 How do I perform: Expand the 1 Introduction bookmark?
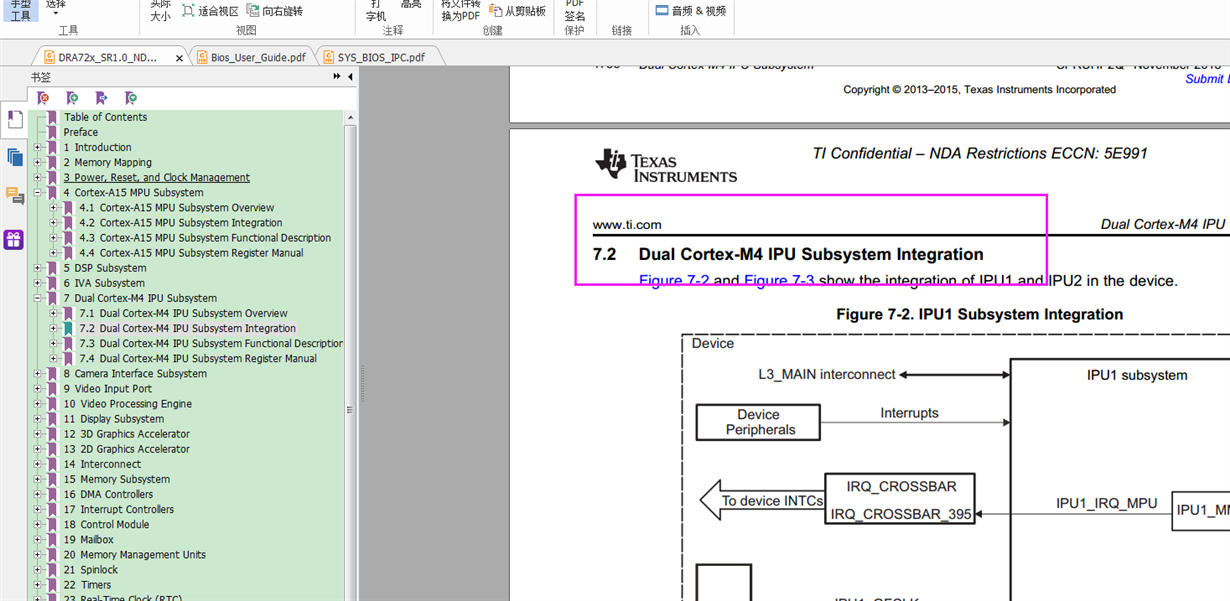tap(38, 147)
